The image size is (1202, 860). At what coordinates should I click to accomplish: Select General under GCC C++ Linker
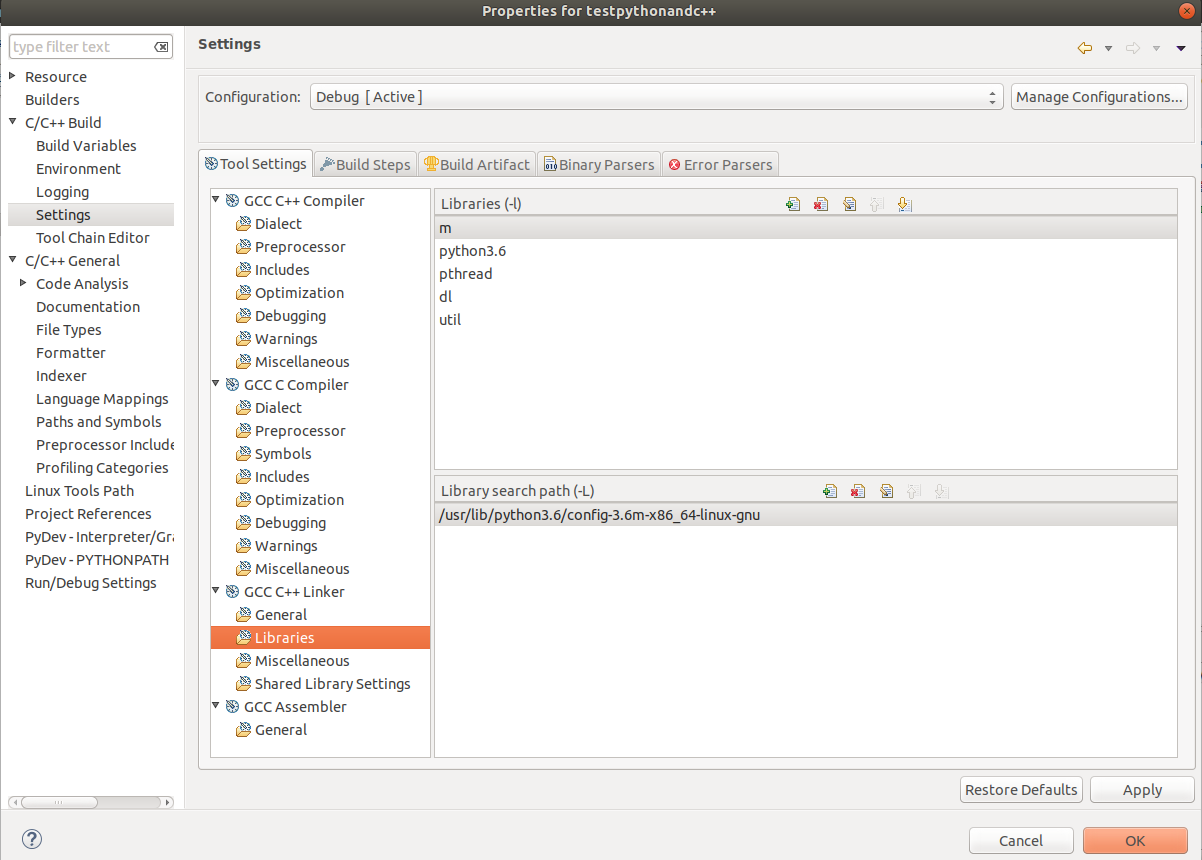281,615
